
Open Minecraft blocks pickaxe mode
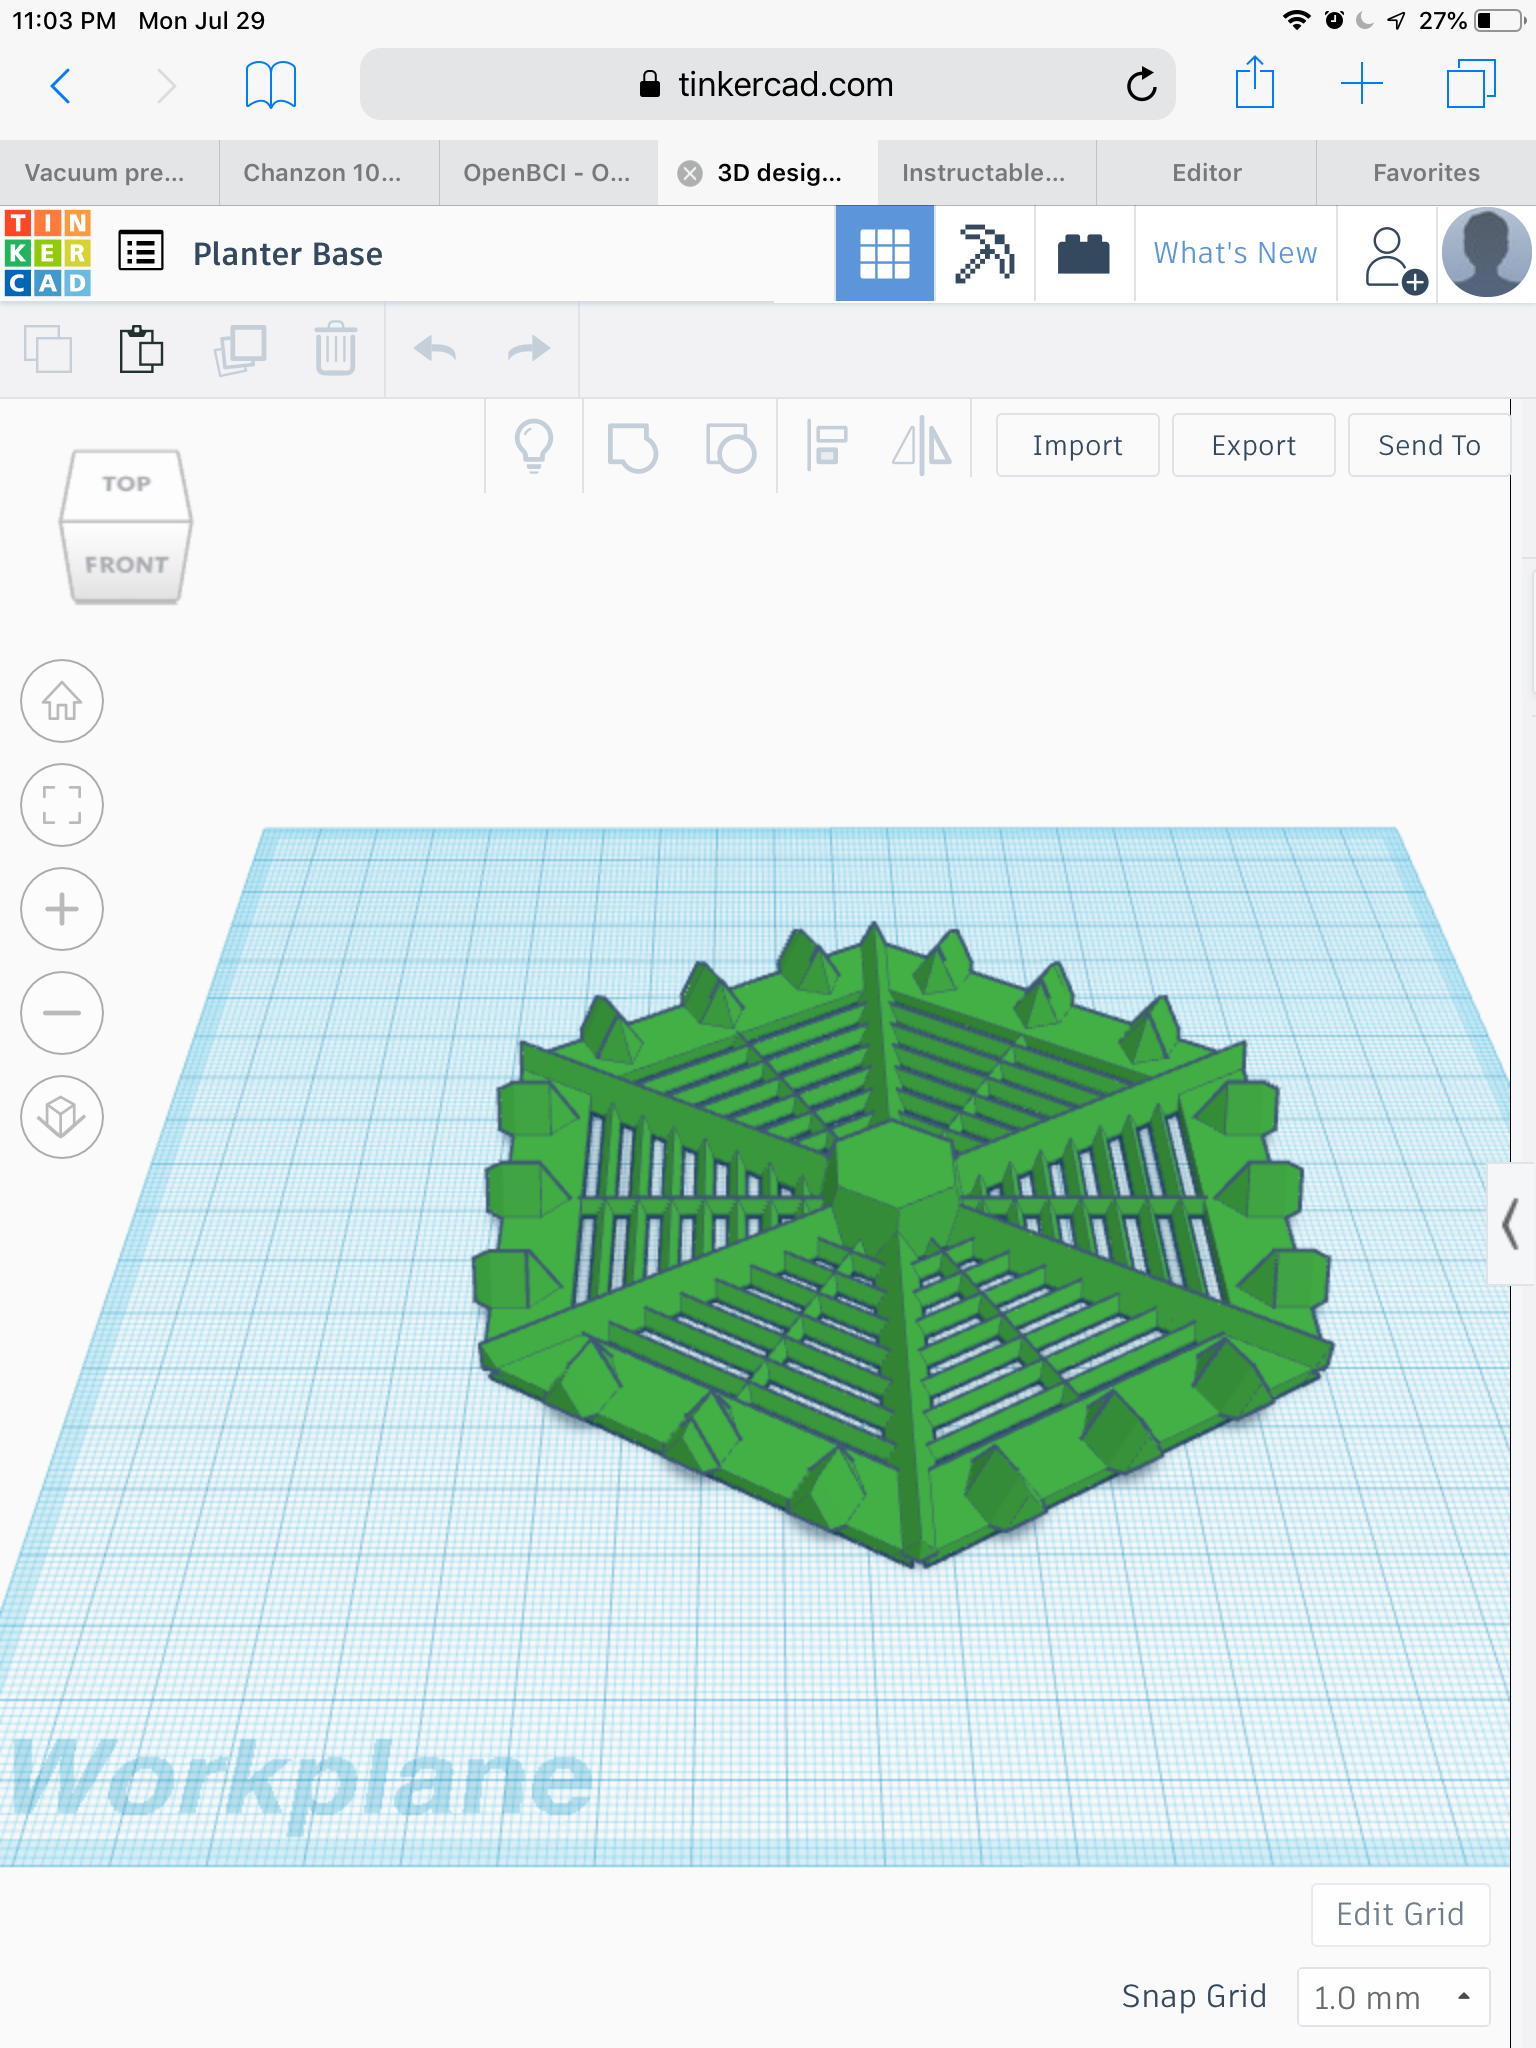point(984,254)
